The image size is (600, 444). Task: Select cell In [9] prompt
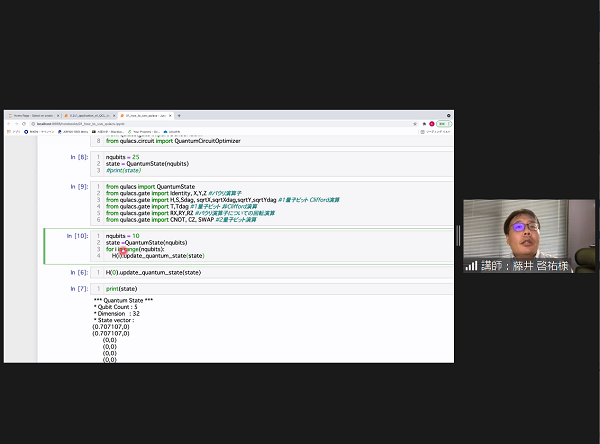click(x=79, y=186)
